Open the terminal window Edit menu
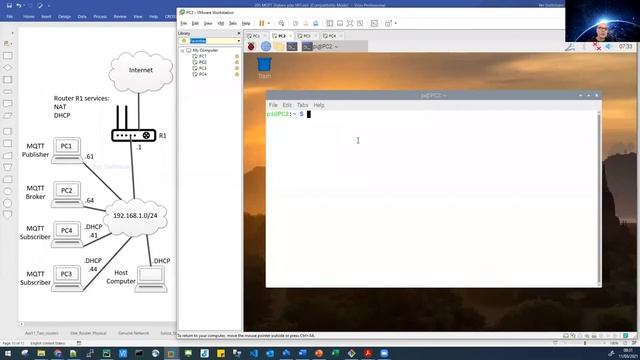Image resolution: width=640 pixels, height=360 pixels. pos(287,105)
